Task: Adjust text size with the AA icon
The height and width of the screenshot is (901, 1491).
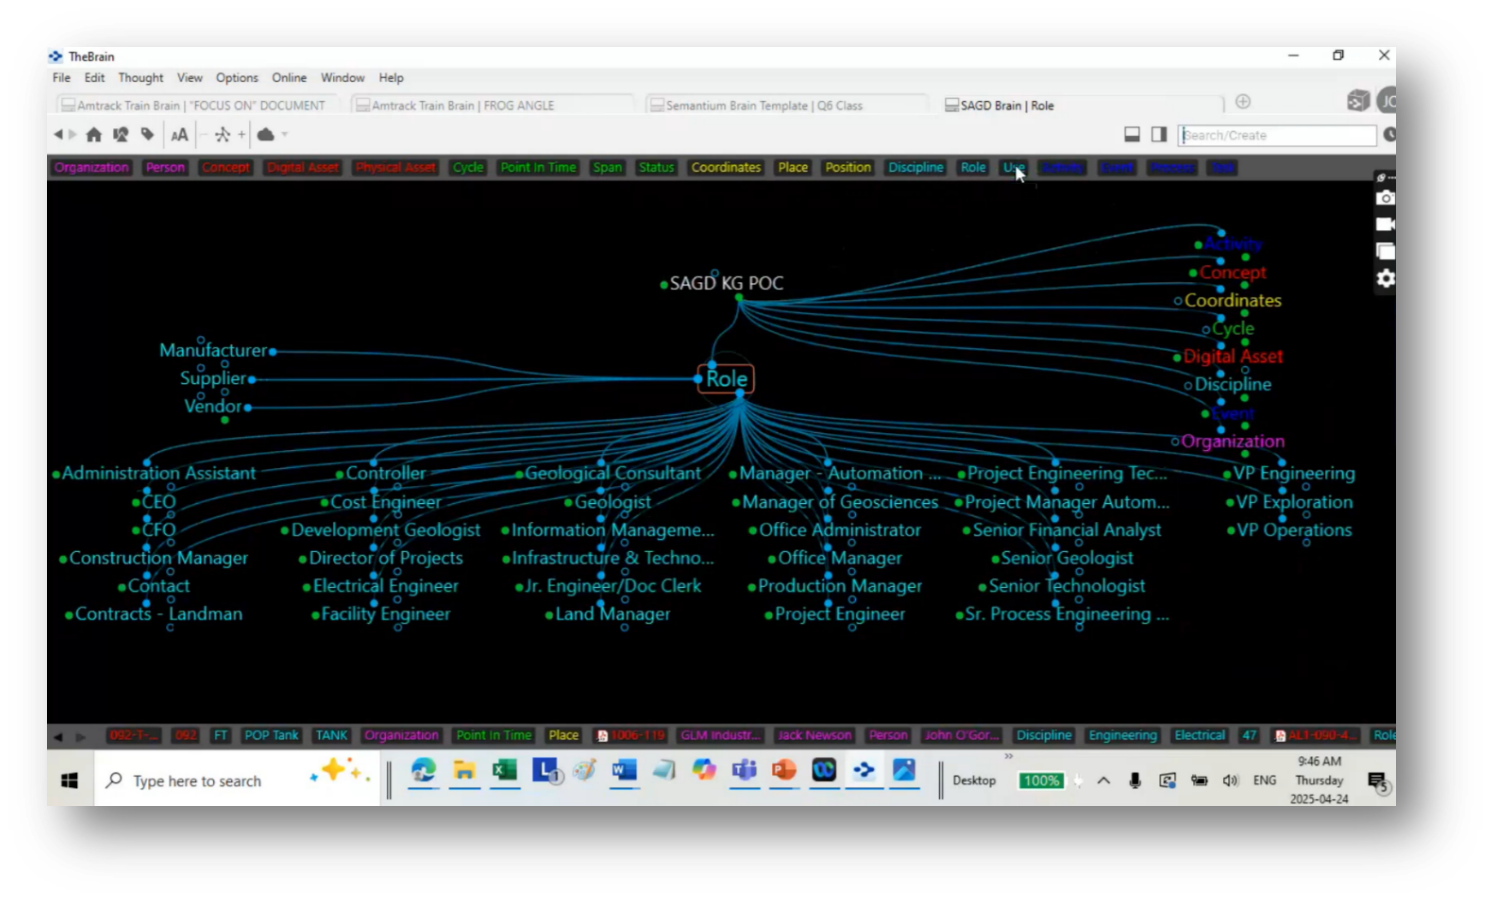Action: click(x=180, y=135)
